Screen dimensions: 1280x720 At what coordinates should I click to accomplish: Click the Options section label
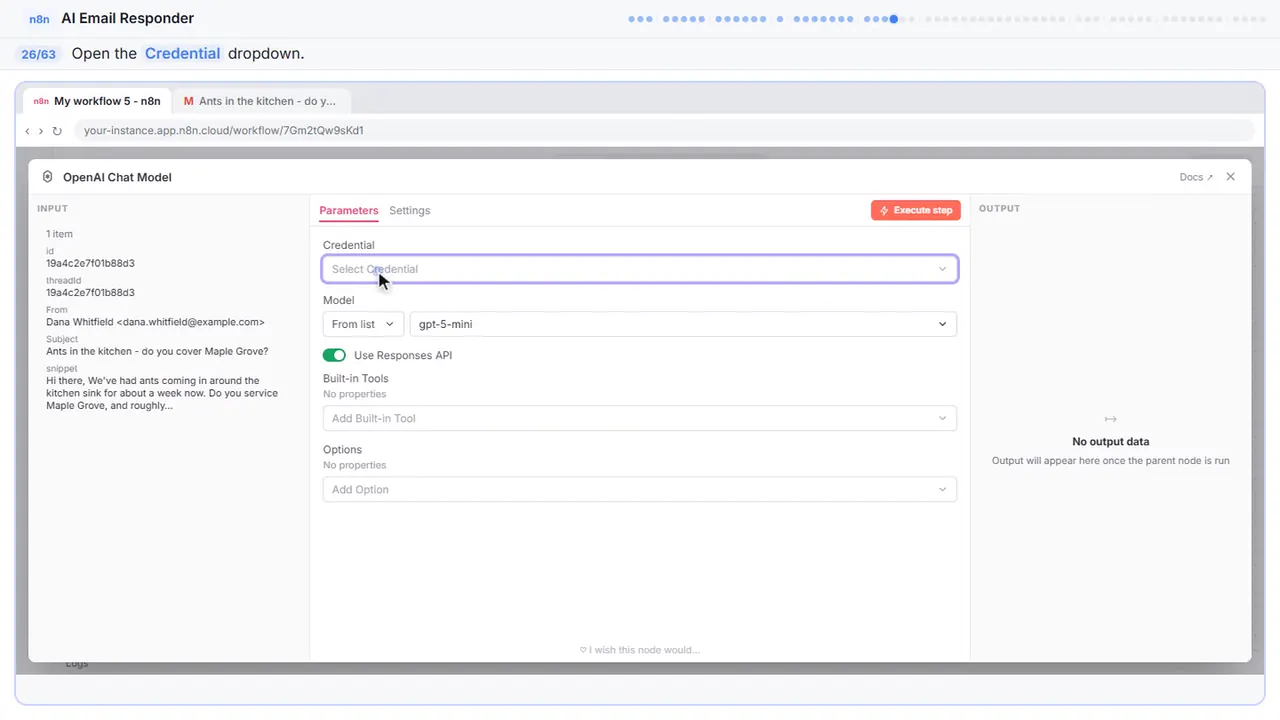(342, 449)
